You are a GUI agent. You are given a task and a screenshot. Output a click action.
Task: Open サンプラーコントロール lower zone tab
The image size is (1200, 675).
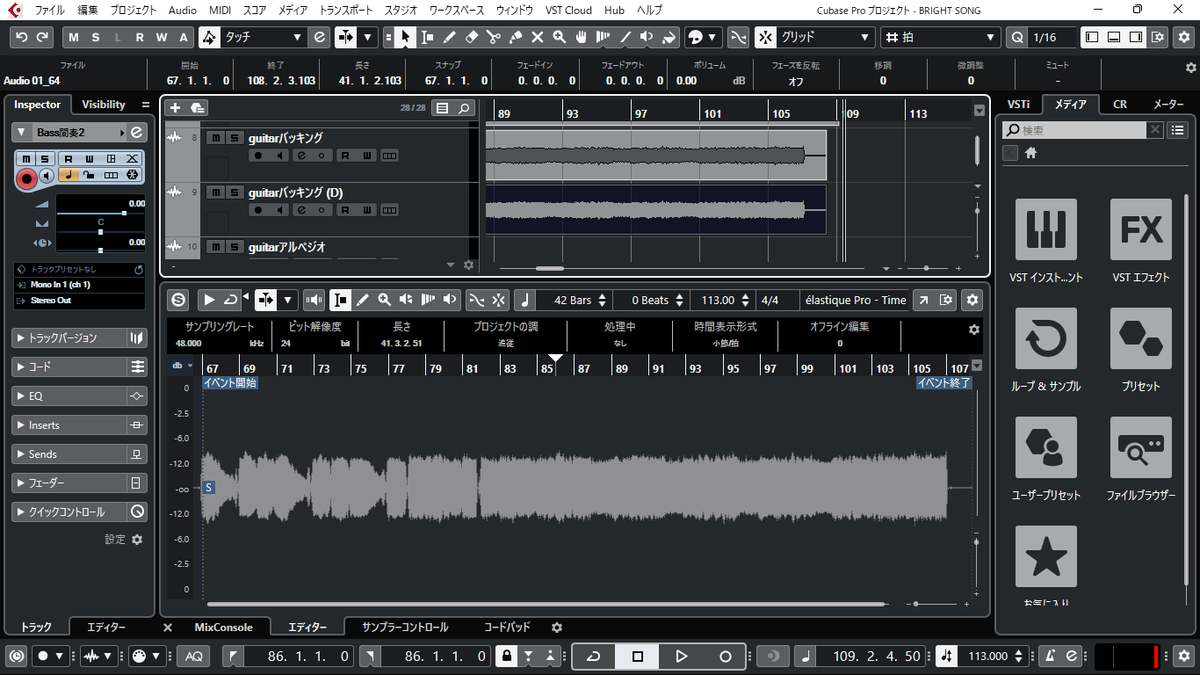[x=405, y=627]
